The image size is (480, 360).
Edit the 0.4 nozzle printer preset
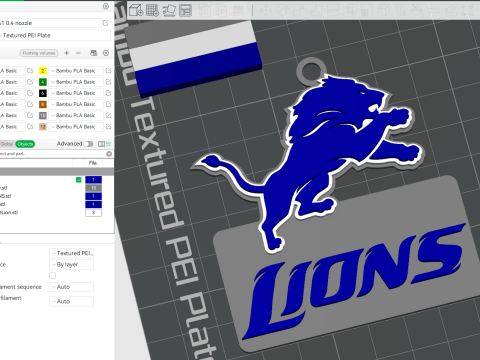(106, 23)
